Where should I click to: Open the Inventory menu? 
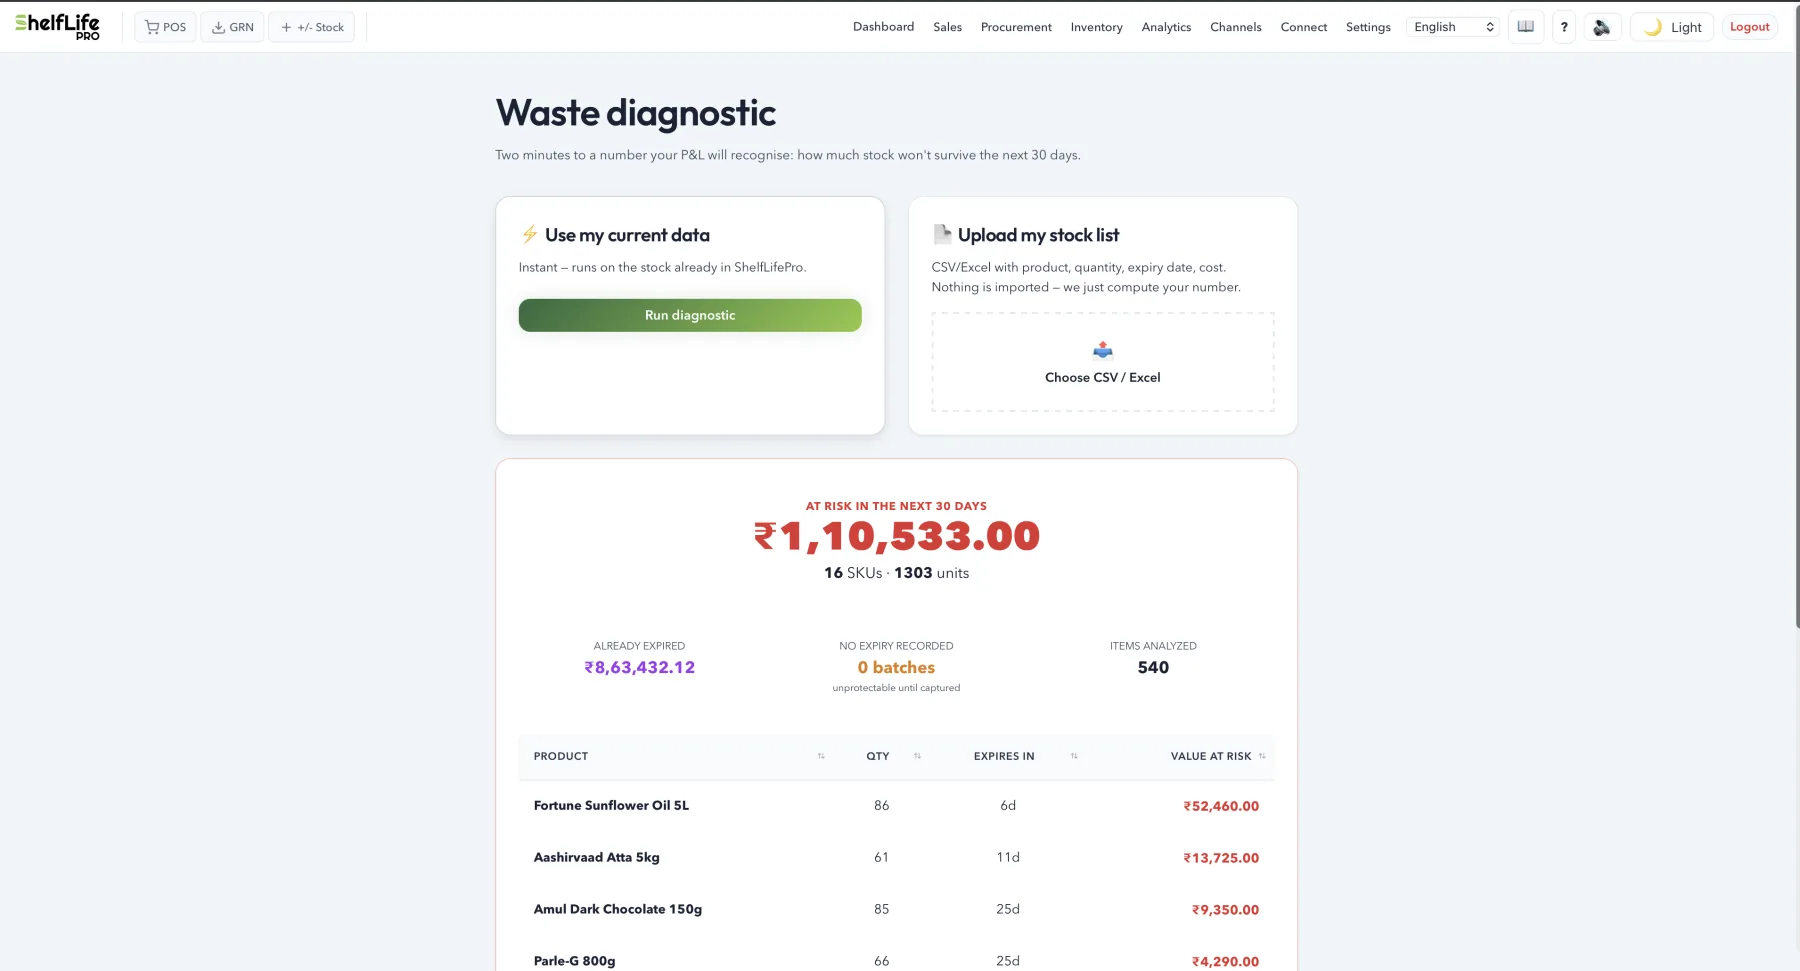1096,27
